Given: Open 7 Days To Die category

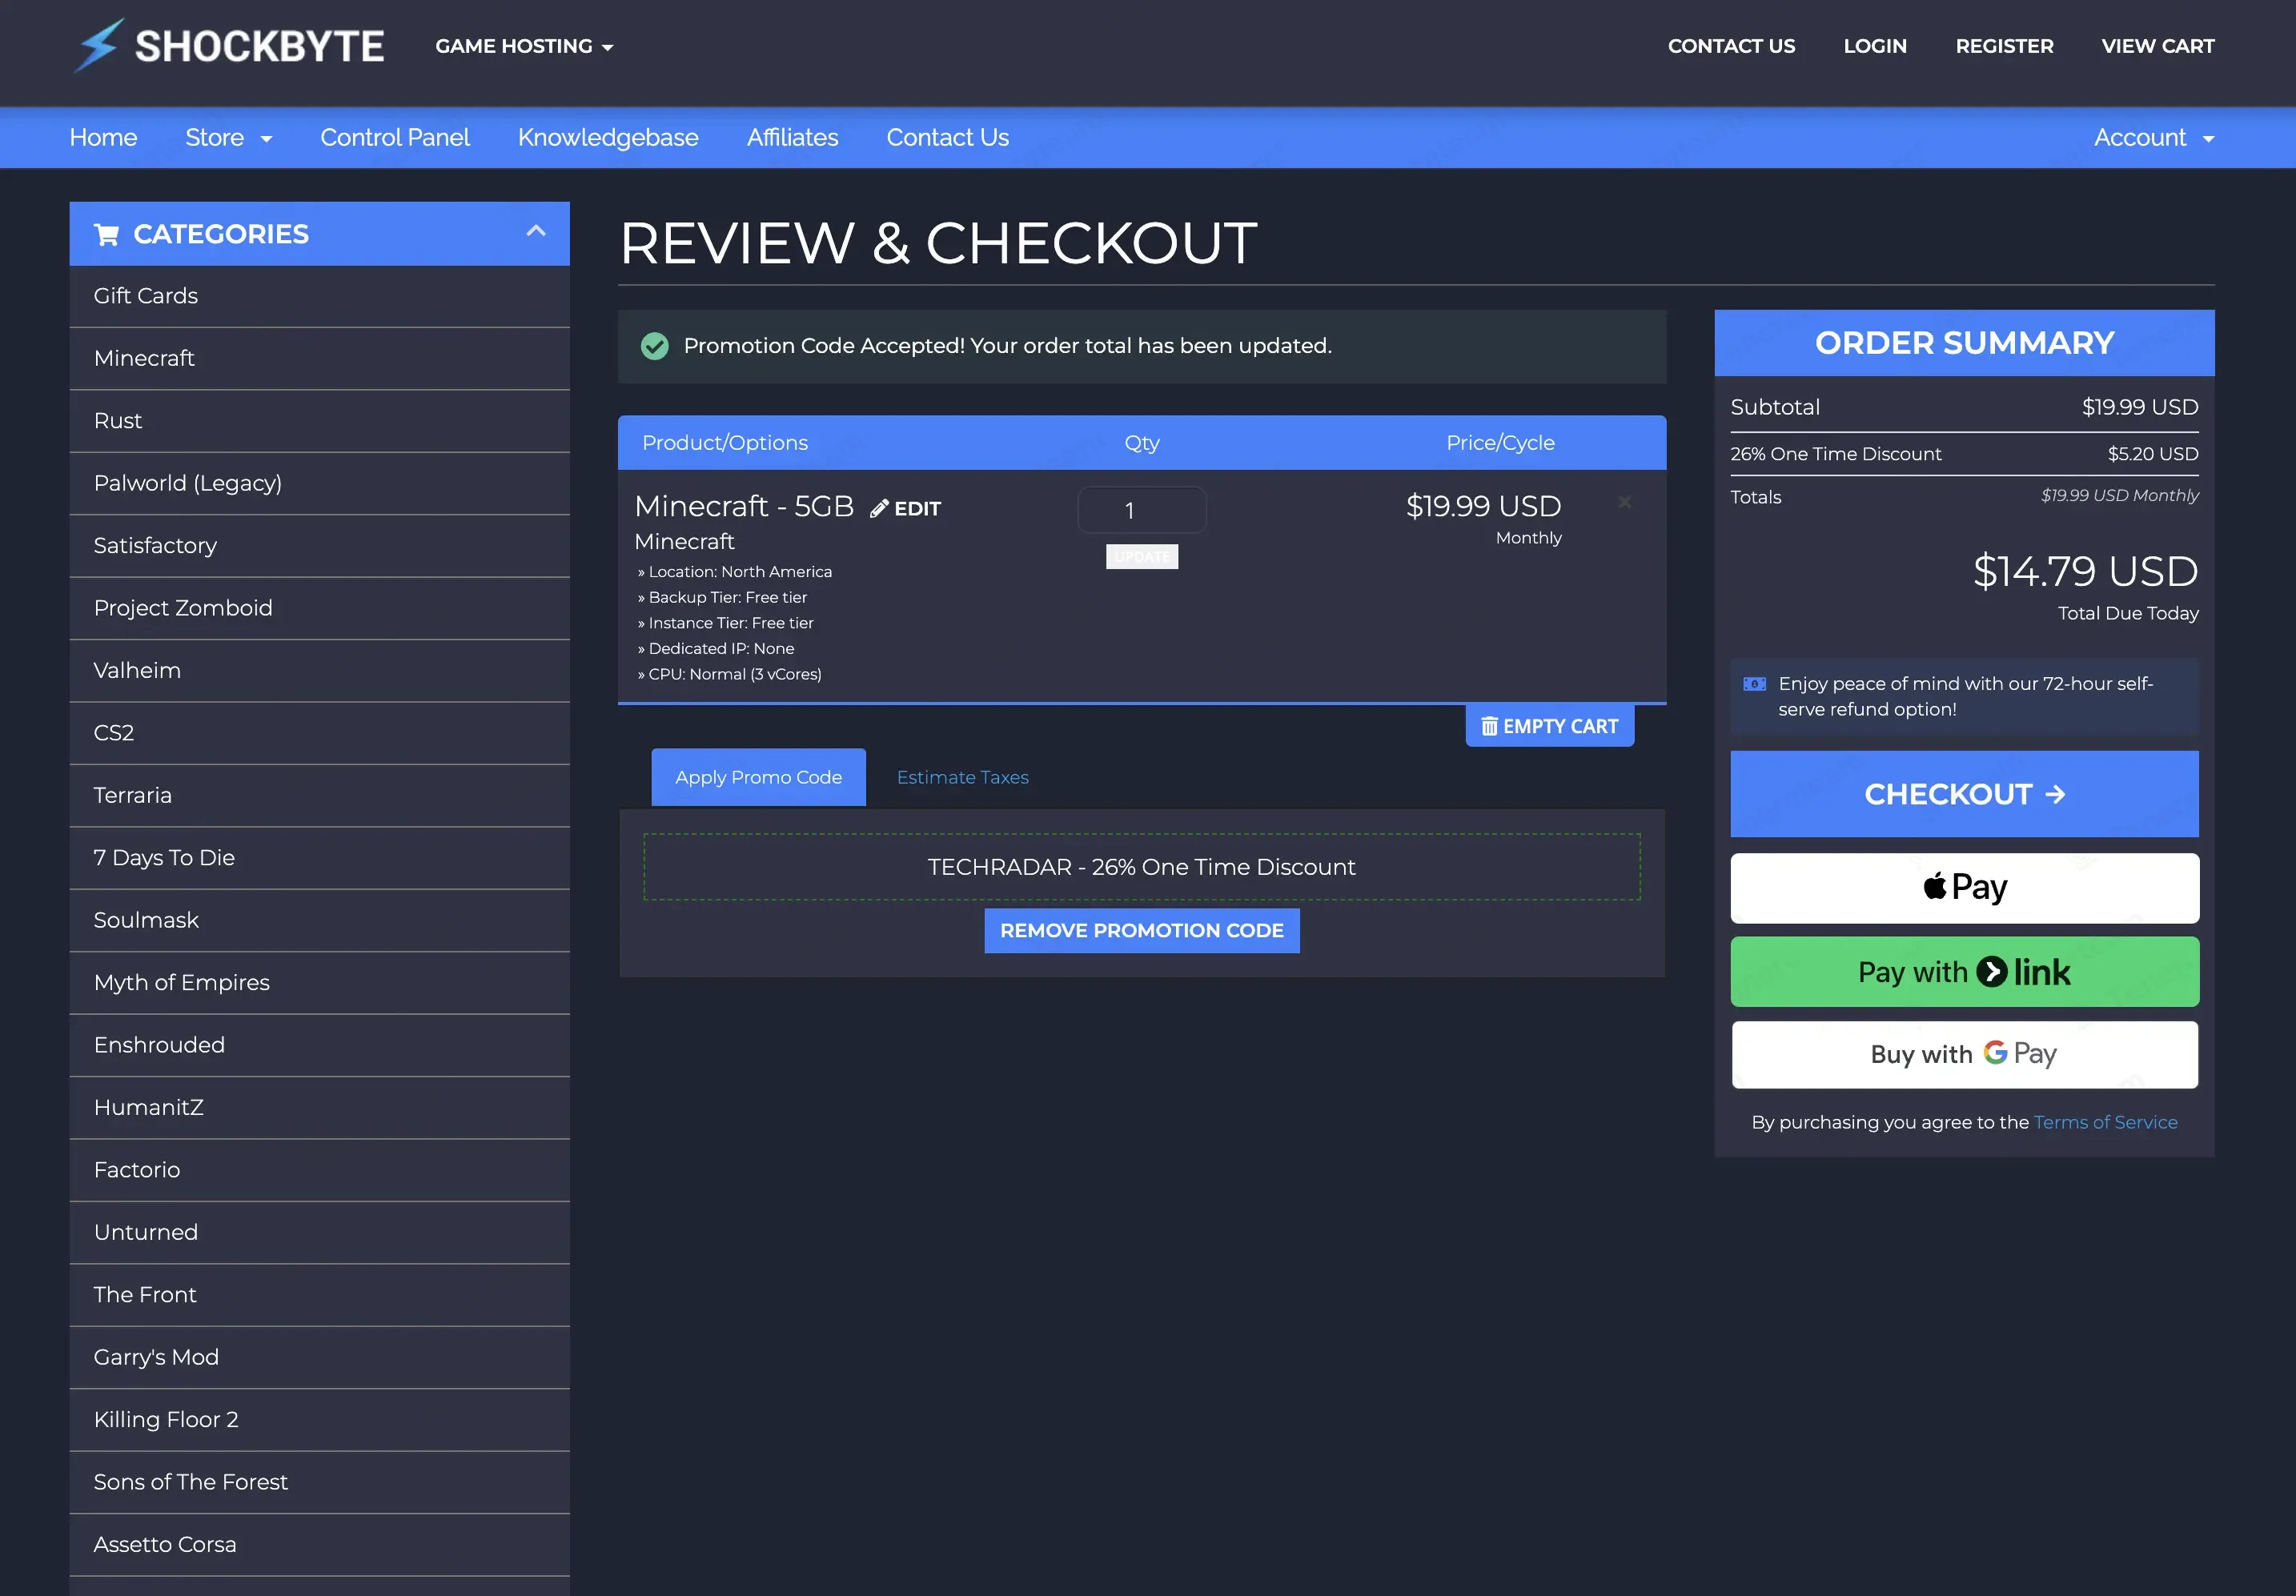Looking at the screenshot, I should (x=319, y=858).
